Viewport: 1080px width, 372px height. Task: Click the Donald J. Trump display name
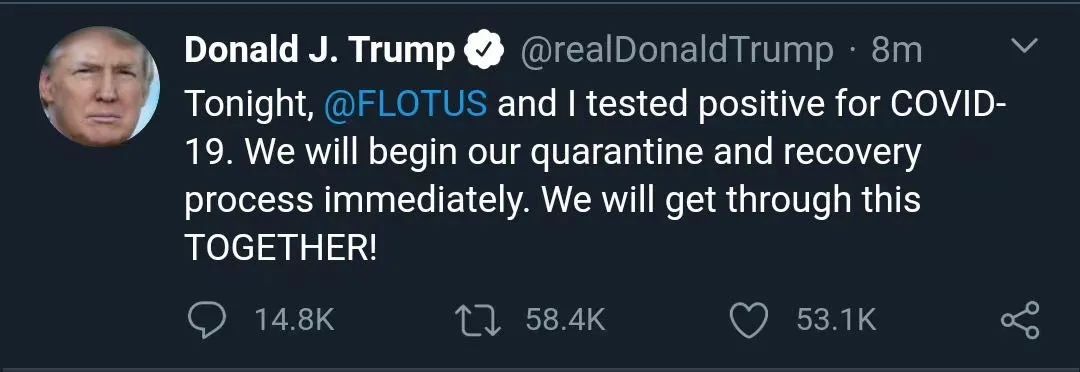(x=320, y=50)
